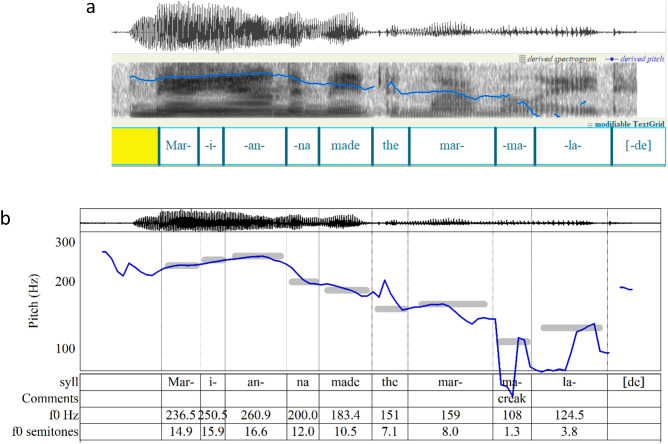Click the 12.0 value in semitones row

(x=303, y=432)
